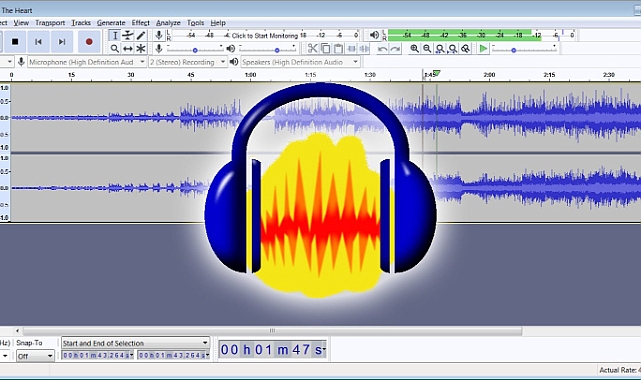Start recording with the red Record button
This screenshot has width=641, height=380.
(89, 42)
